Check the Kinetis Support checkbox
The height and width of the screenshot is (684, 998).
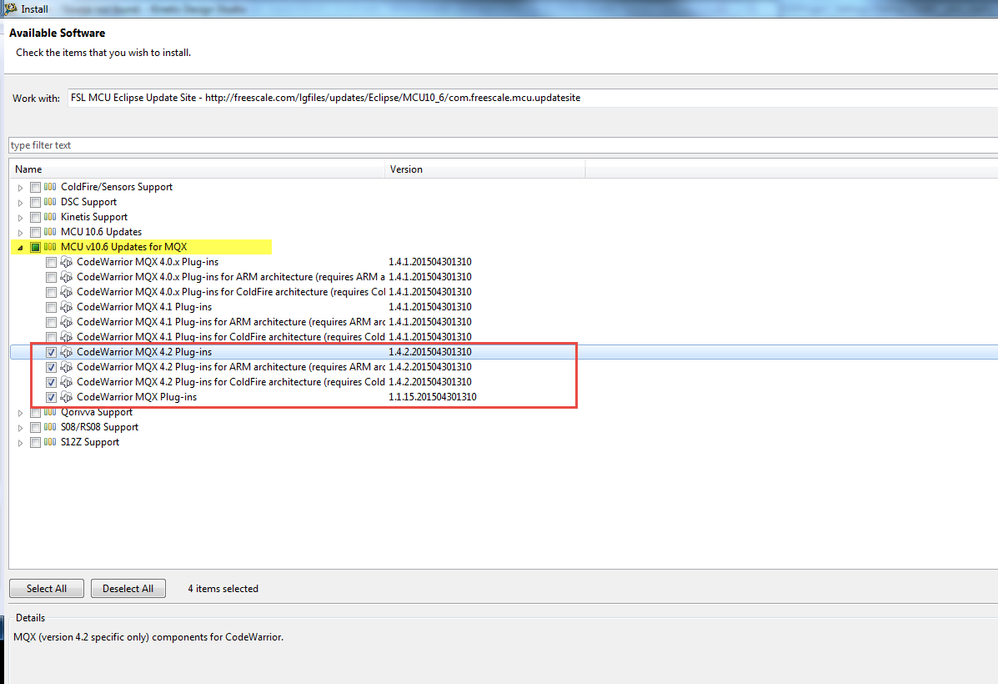pyautogui.click(x=36, y=218)
